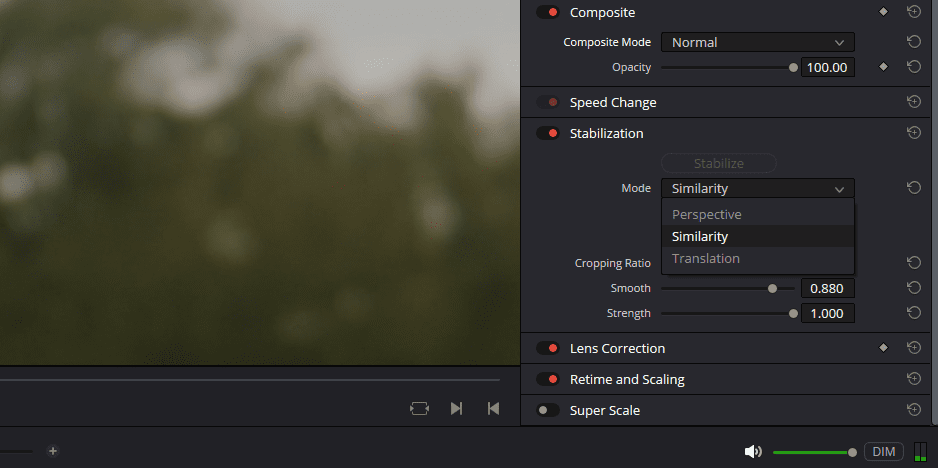Reset the Stabilization section

[x=913, y=133]
